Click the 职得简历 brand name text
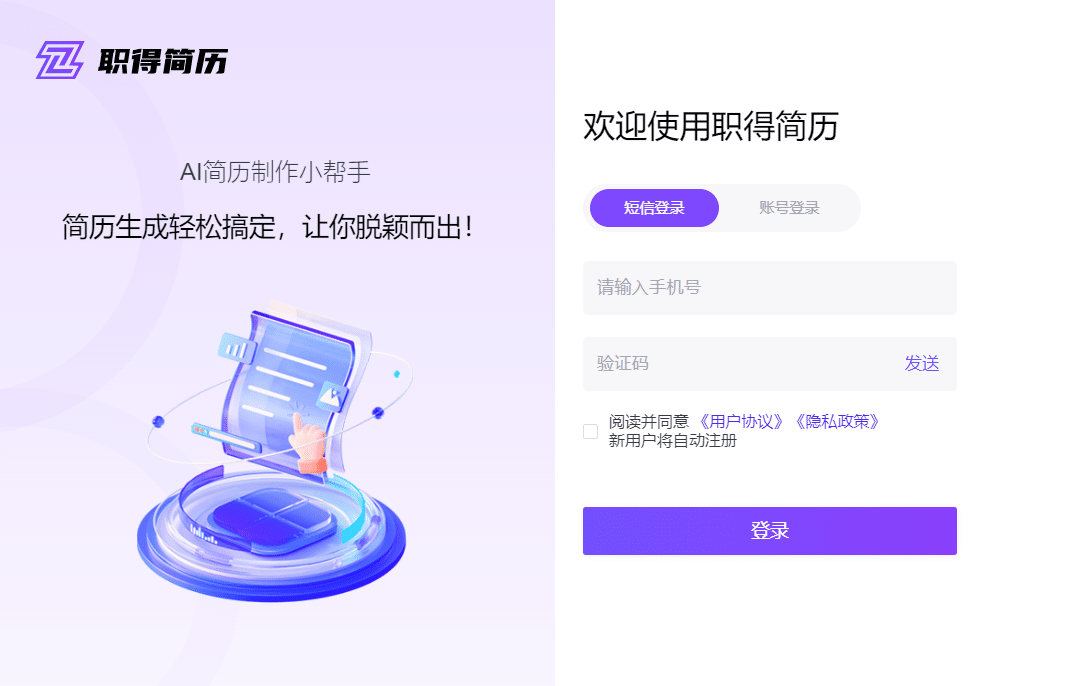Image resolution: width=1084 pixels, height=686 pixels. (x=163, y=62)
